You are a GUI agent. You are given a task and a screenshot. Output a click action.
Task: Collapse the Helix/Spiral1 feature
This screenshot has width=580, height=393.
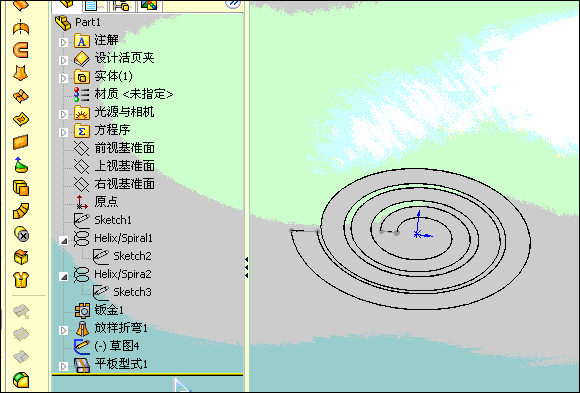64,241
